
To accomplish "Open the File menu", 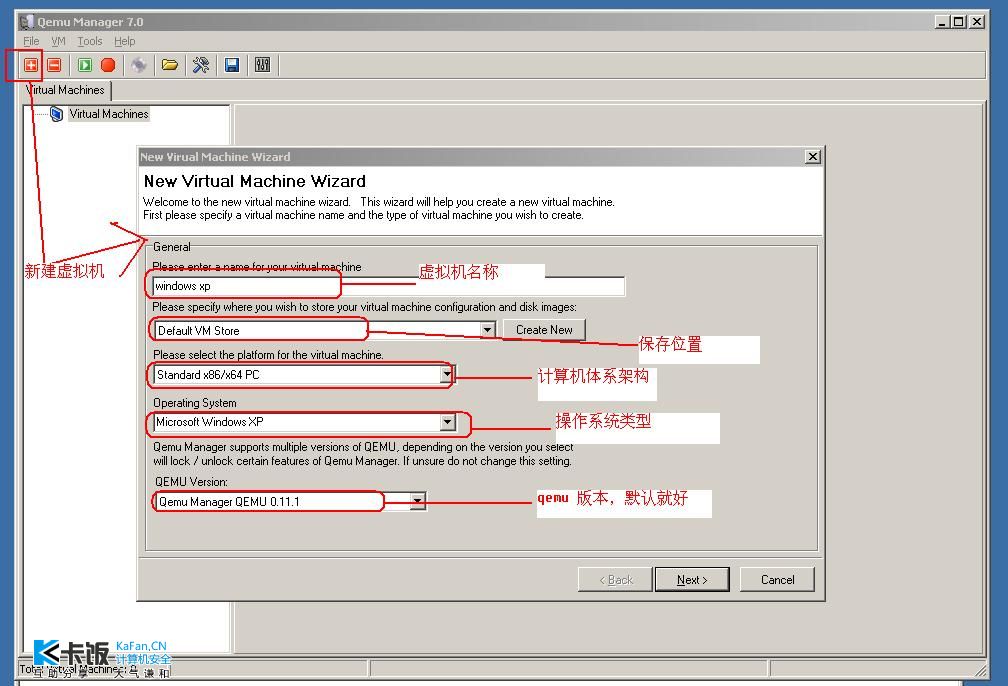I will pyautogui.click(x=31, y=41).
